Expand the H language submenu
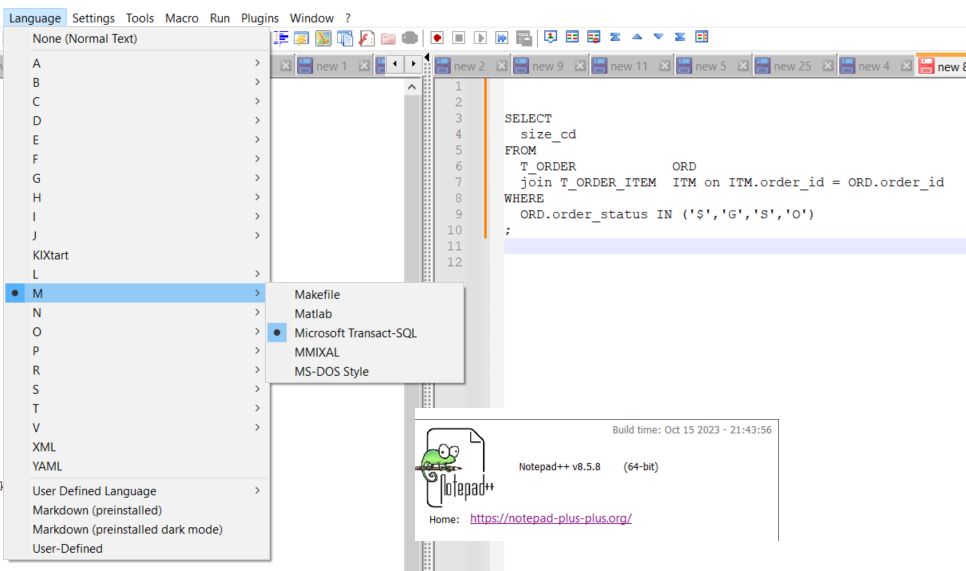Screen dimensions: 966x571 (x=137, y=198)
